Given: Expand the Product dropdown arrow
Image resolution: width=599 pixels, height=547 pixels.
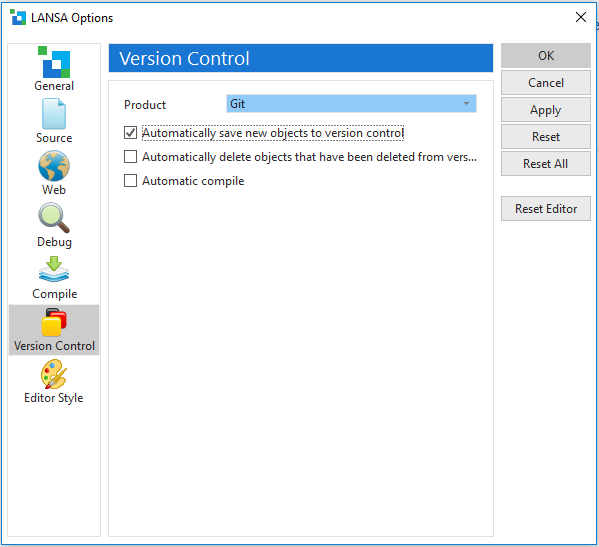Looking at the screenshot, I should [466, 104].
